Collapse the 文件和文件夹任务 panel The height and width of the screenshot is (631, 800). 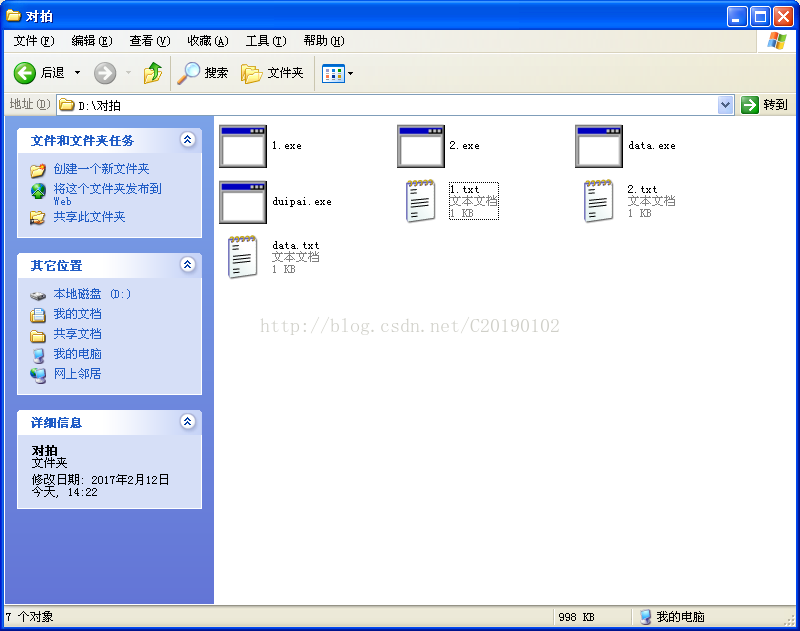click(x=188, y=140)
